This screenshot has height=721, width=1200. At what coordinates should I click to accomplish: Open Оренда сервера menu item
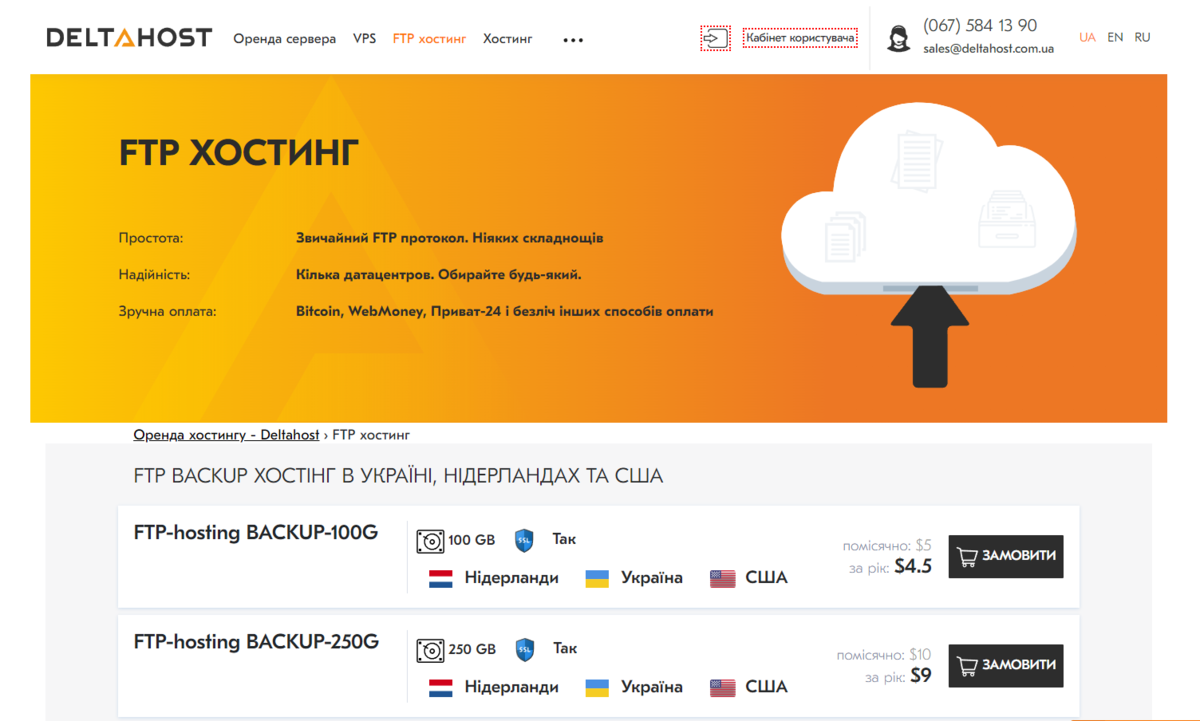click(285, 39)
